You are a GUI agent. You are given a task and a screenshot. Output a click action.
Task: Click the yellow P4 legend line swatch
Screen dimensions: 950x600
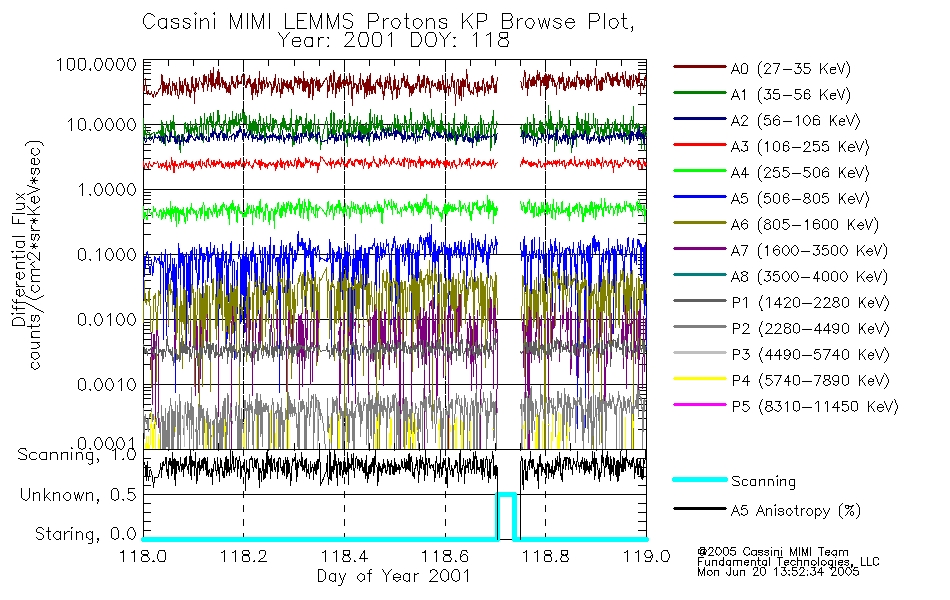click(x=700, y=379)
